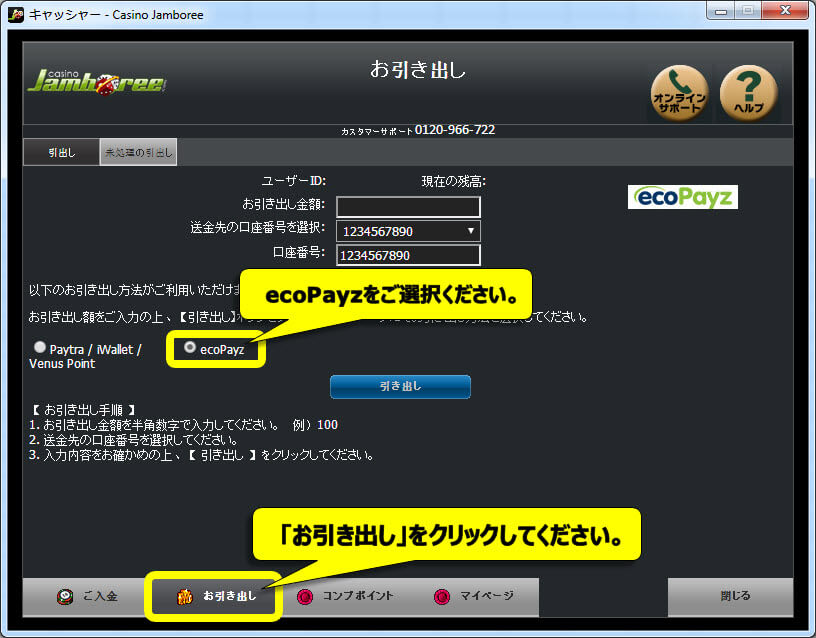Click the お引き出し金額: label
Viewport: 816px width, 638px height.
(284, 204)
